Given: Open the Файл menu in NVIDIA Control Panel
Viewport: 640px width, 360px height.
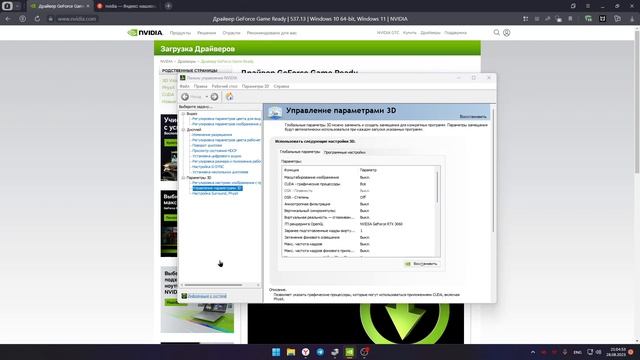Looking at the screenshot, I should click(184, 87).
